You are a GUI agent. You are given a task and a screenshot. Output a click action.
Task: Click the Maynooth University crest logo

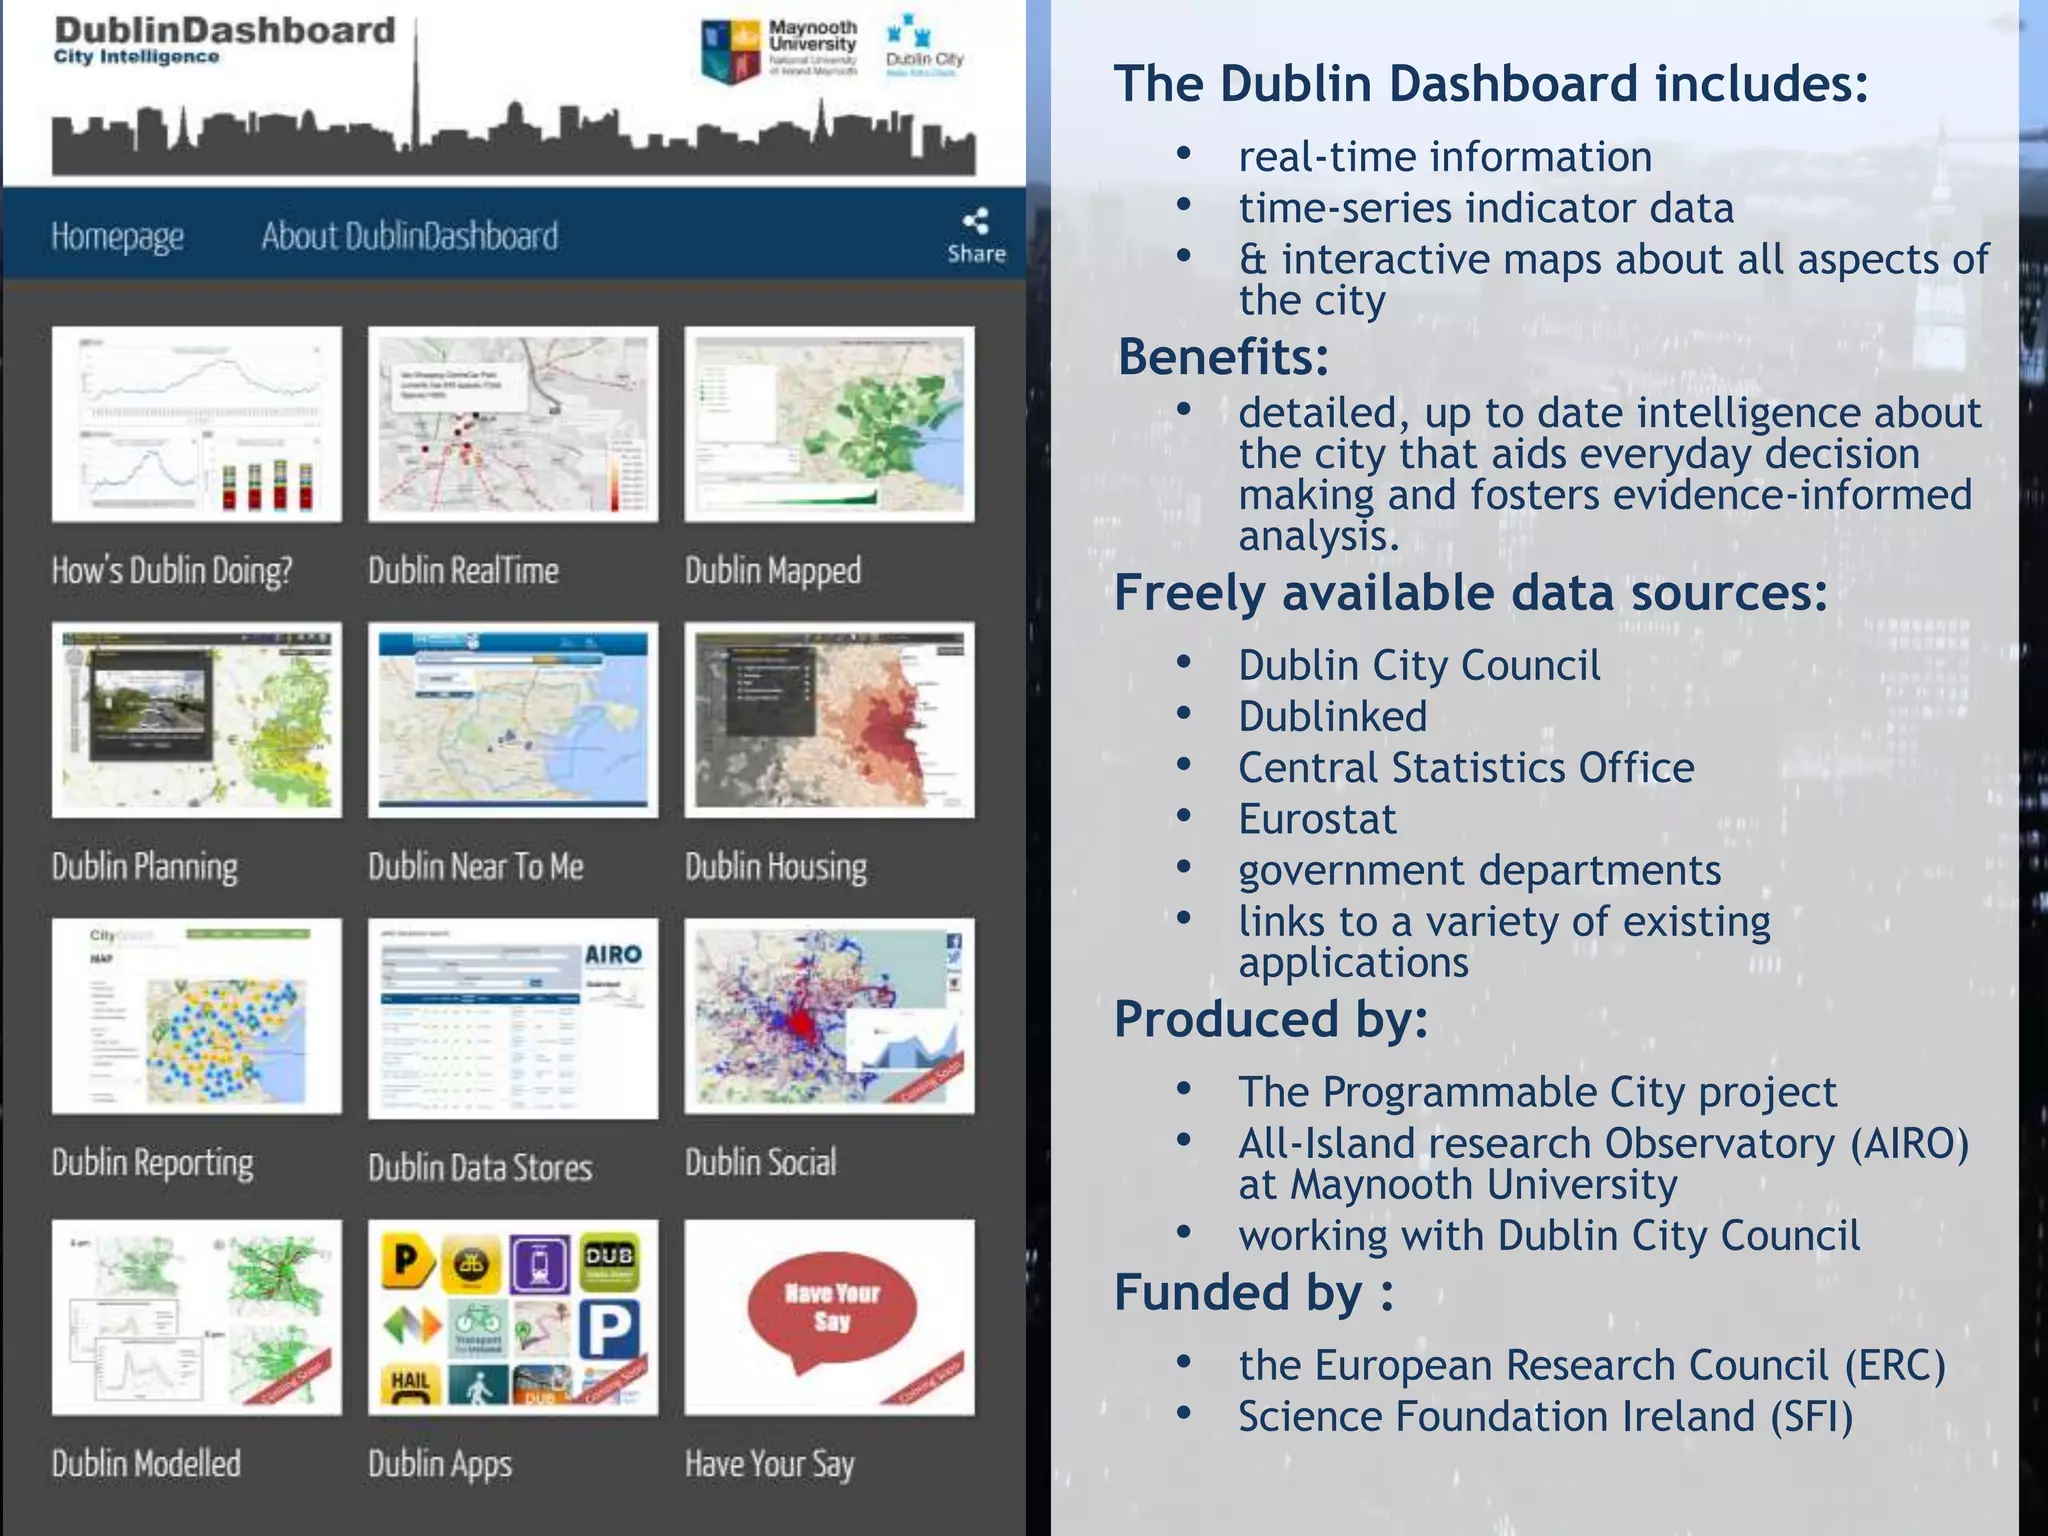pos(730,50)
